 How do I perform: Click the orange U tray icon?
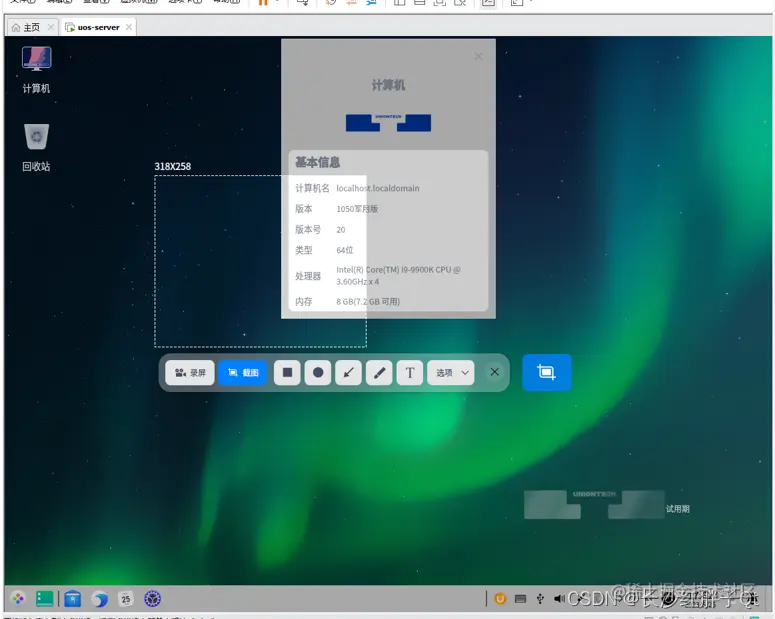tap(500, 599)
